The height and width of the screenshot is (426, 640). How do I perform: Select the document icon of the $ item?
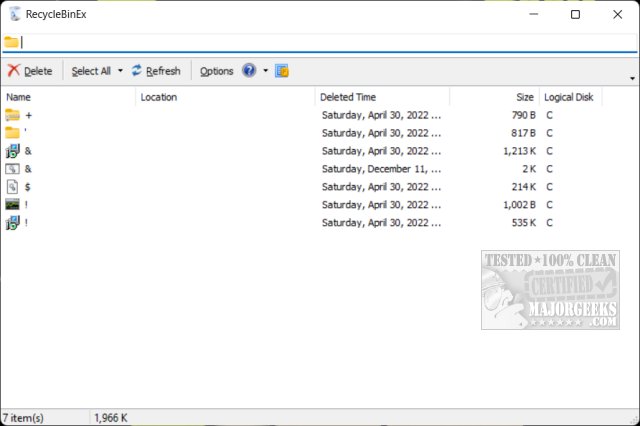[12, 187]
